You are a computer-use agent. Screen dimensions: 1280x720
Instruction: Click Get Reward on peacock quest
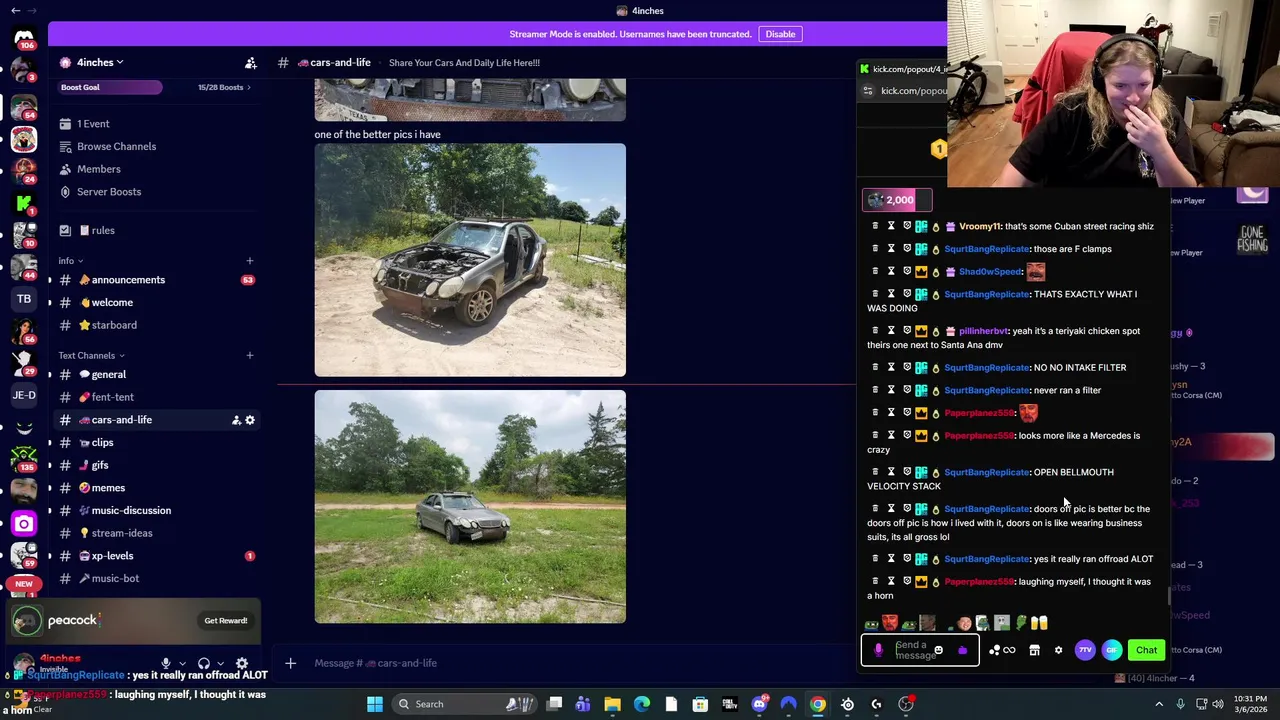225,621
